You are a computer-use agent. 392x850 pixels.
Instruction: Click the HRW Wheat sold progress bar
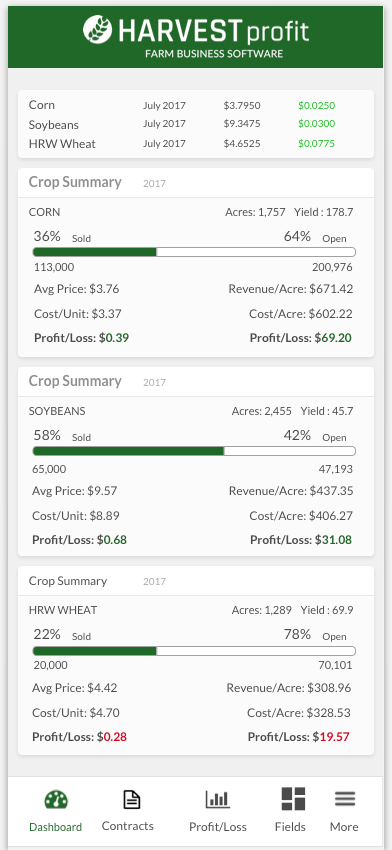(194, 651)
